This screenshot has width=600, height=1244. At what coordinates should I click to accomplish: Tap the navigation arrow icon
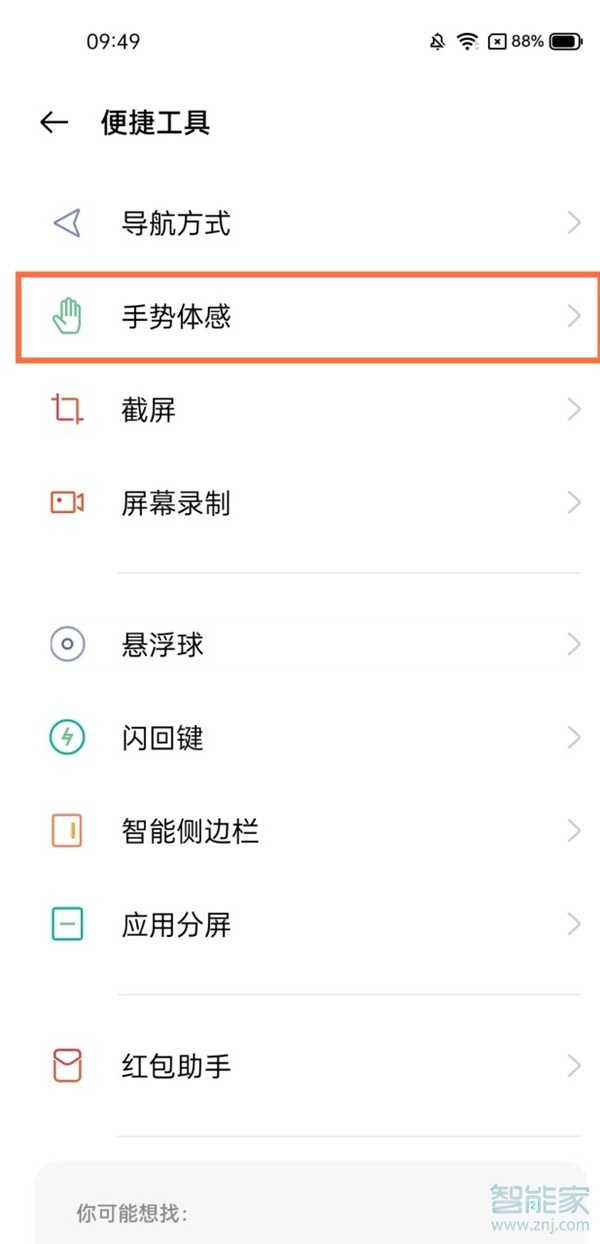(x=67, y=223)
